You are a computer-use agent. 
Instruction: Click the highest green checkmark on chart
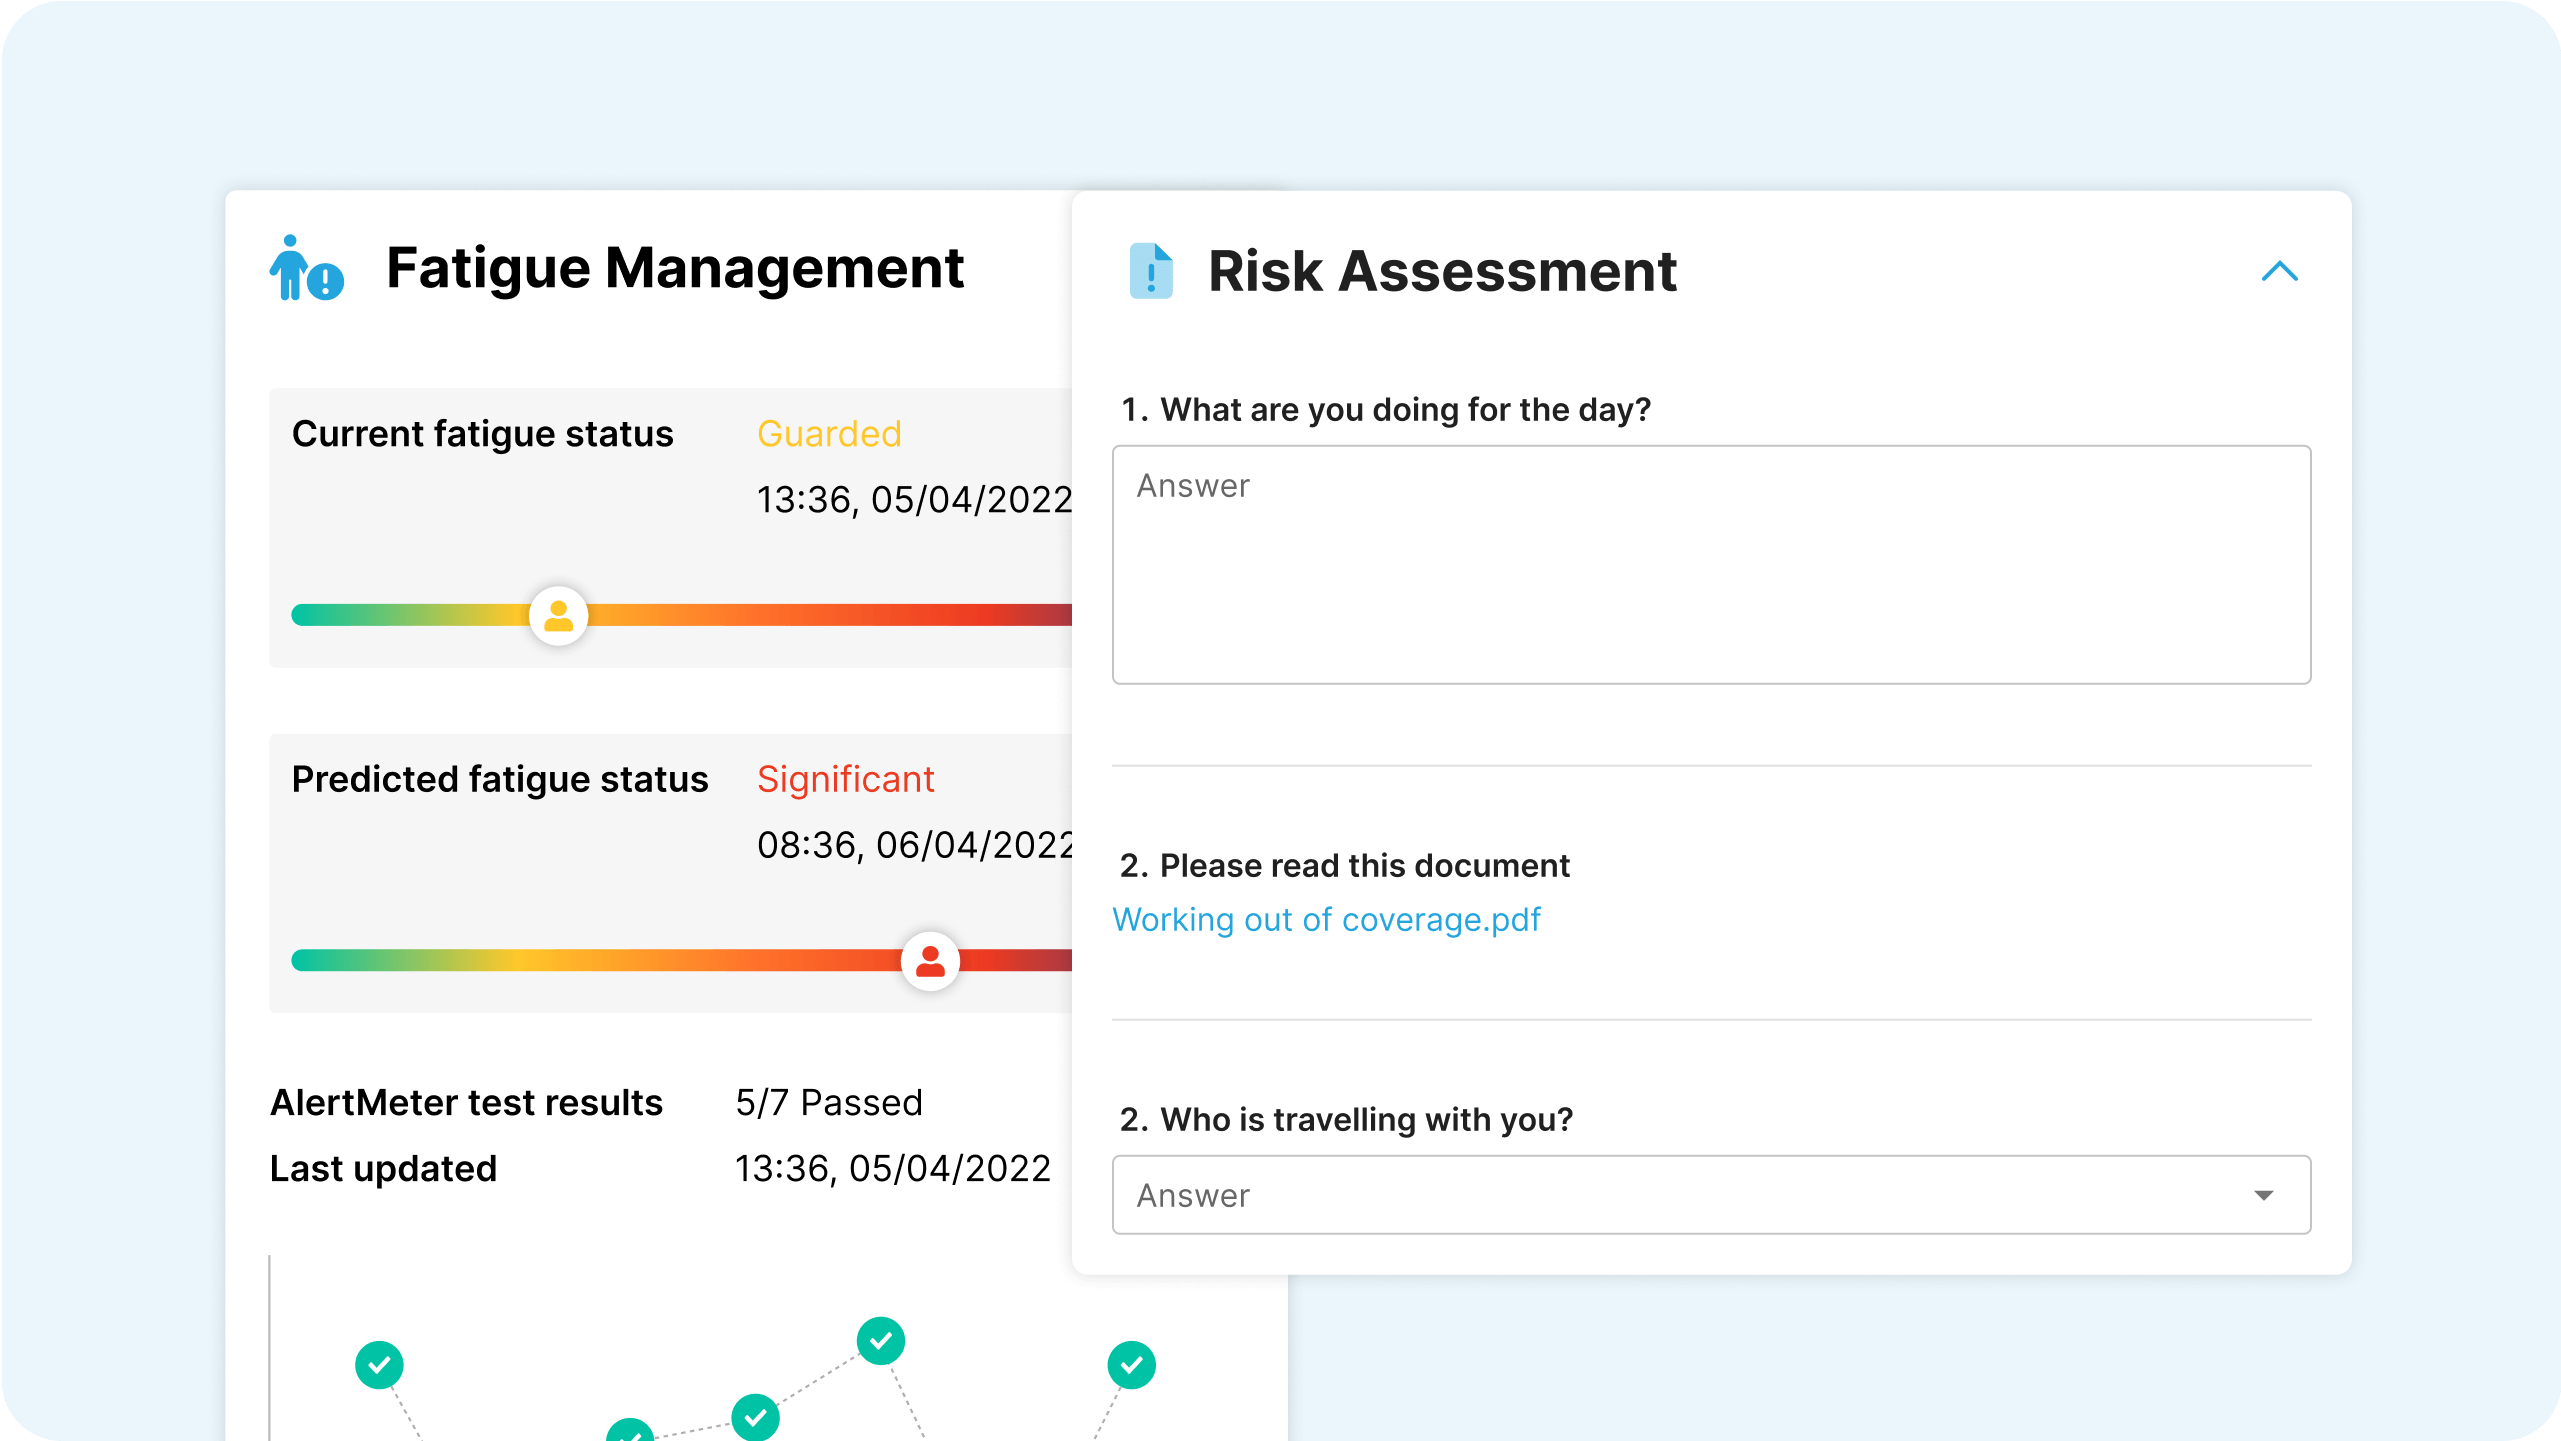pos(881,1340)
